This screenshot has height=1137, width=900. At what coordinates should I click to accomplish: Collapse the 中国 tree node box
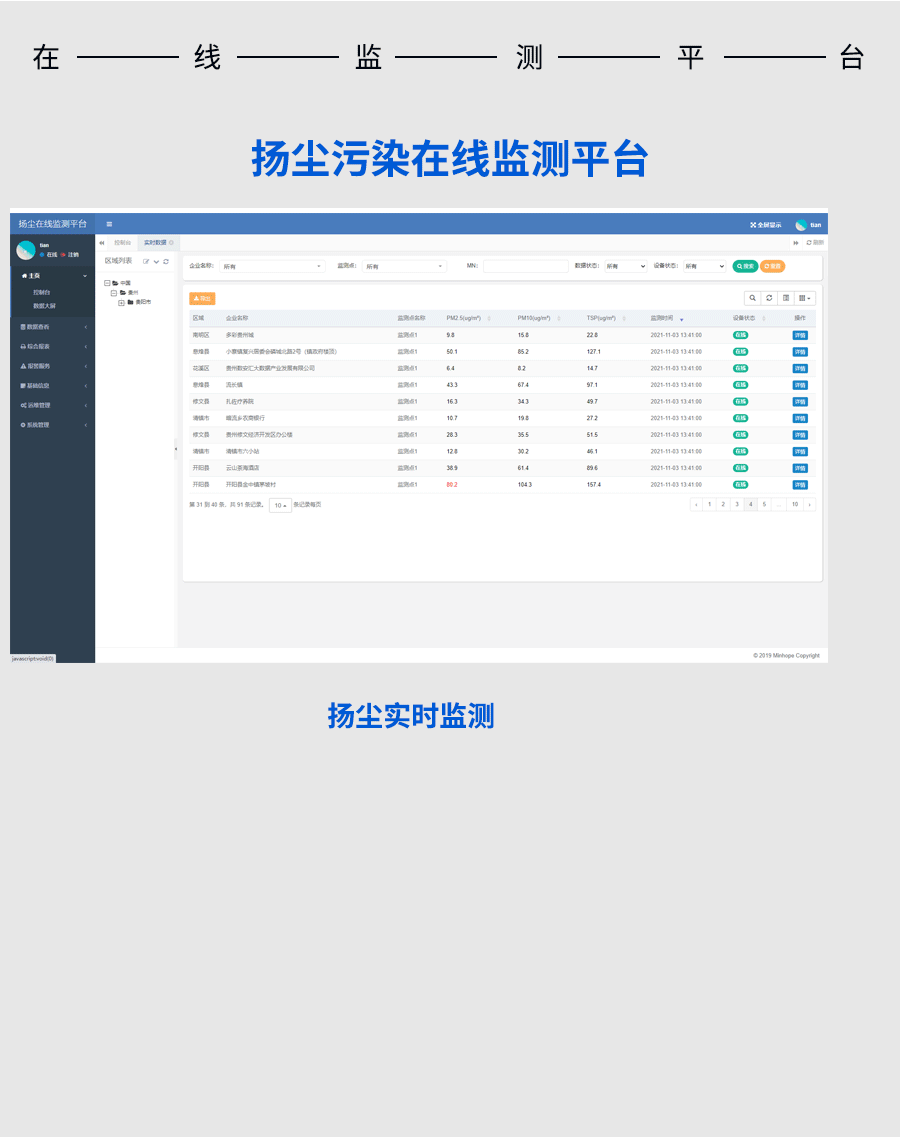pos(107,283)
